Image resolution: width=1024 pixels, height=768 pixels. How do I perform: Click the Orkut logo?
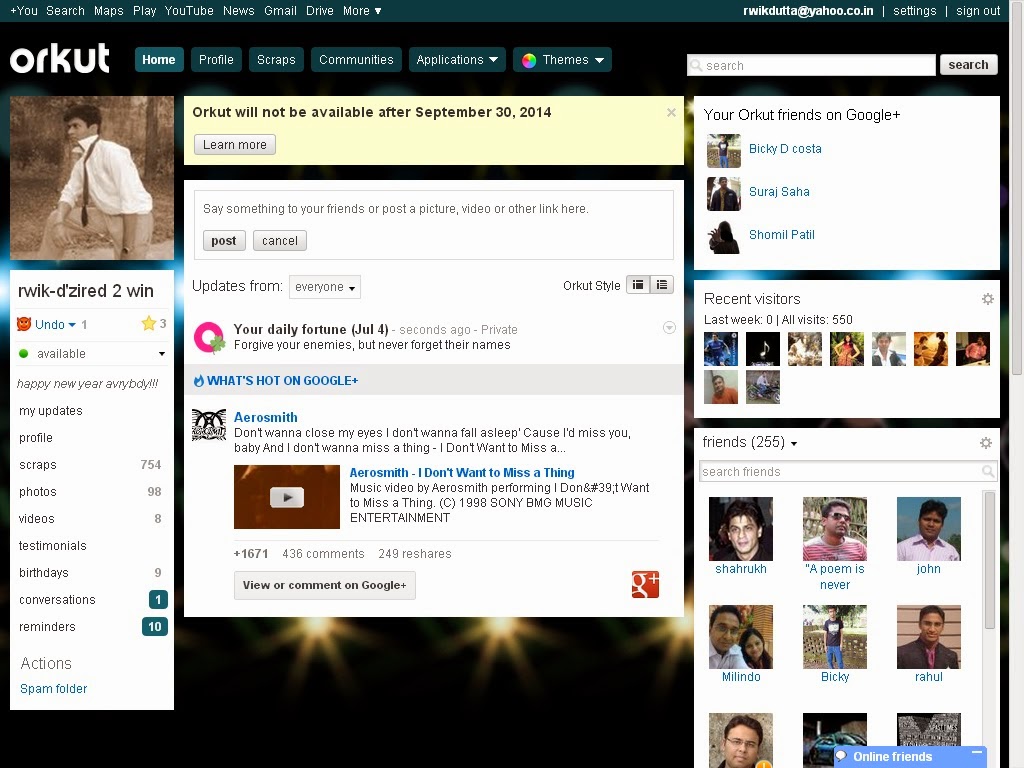59,58
